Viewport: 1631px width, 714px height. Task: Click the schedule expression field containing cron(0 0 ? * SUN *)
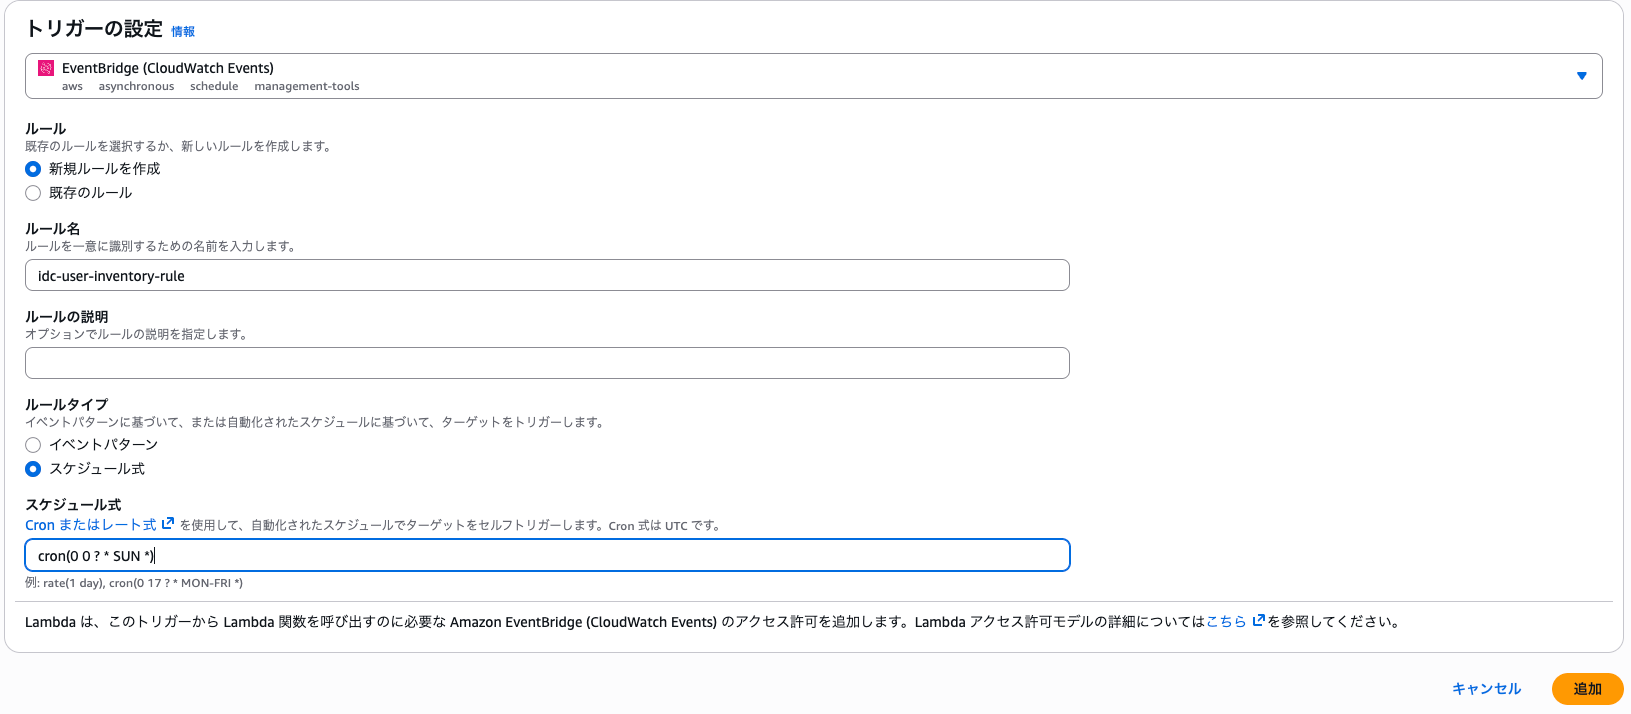pyautogui.click(x=546, y=555)
